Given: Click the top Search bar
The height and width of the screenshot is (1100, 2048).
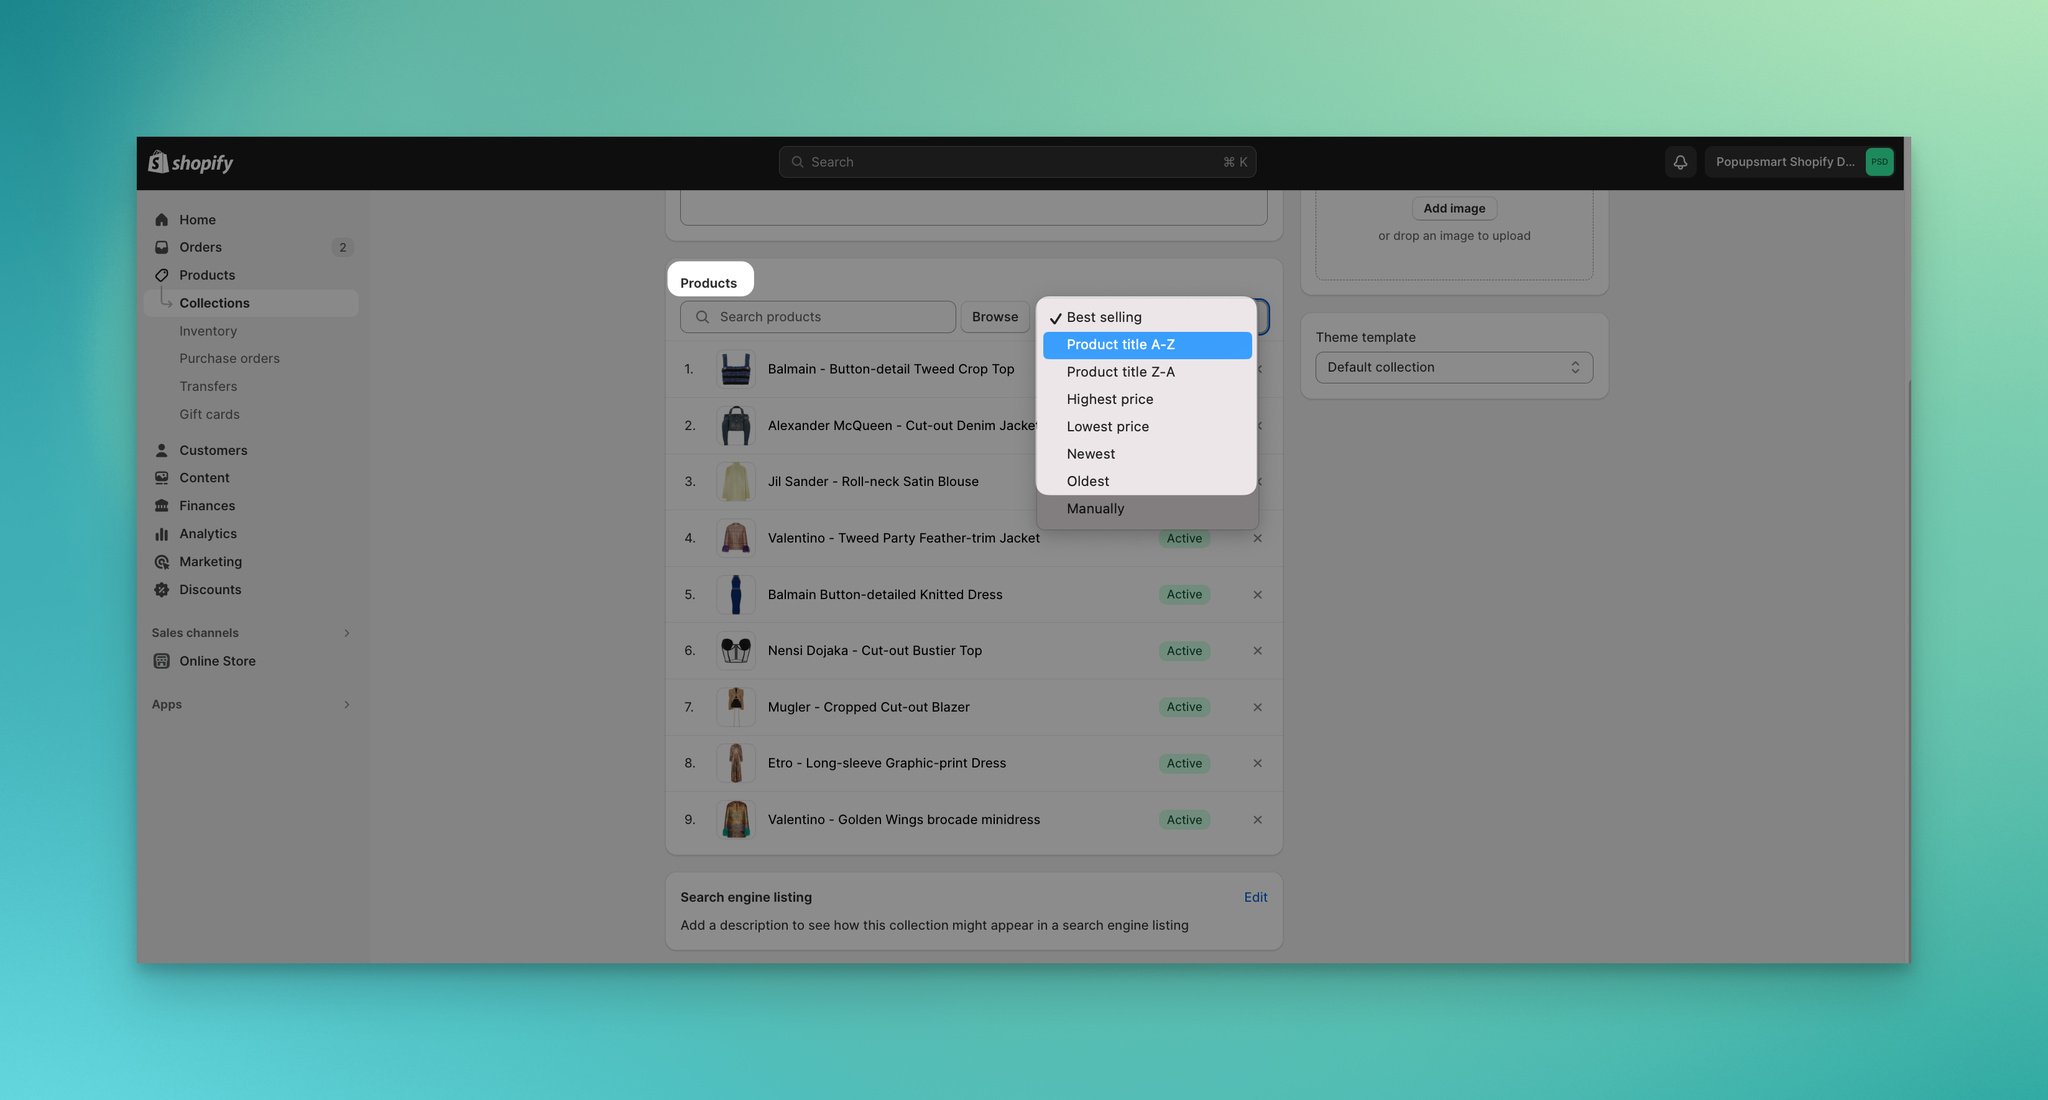Looking at the screenshot, I should (1017, 162).
